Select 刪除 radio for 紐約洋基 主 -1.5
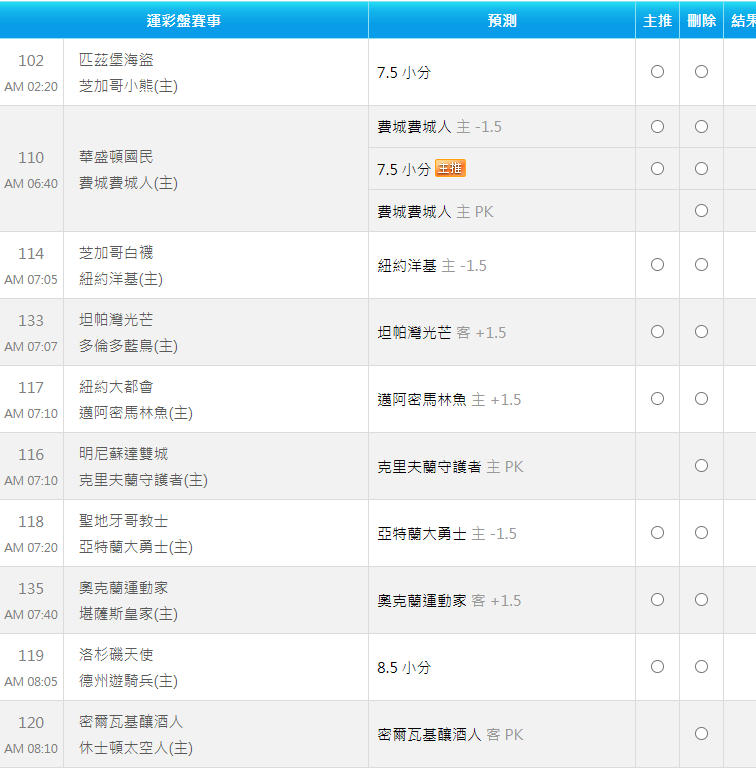Viewport: 756px width, 771px height. point(701,265)
